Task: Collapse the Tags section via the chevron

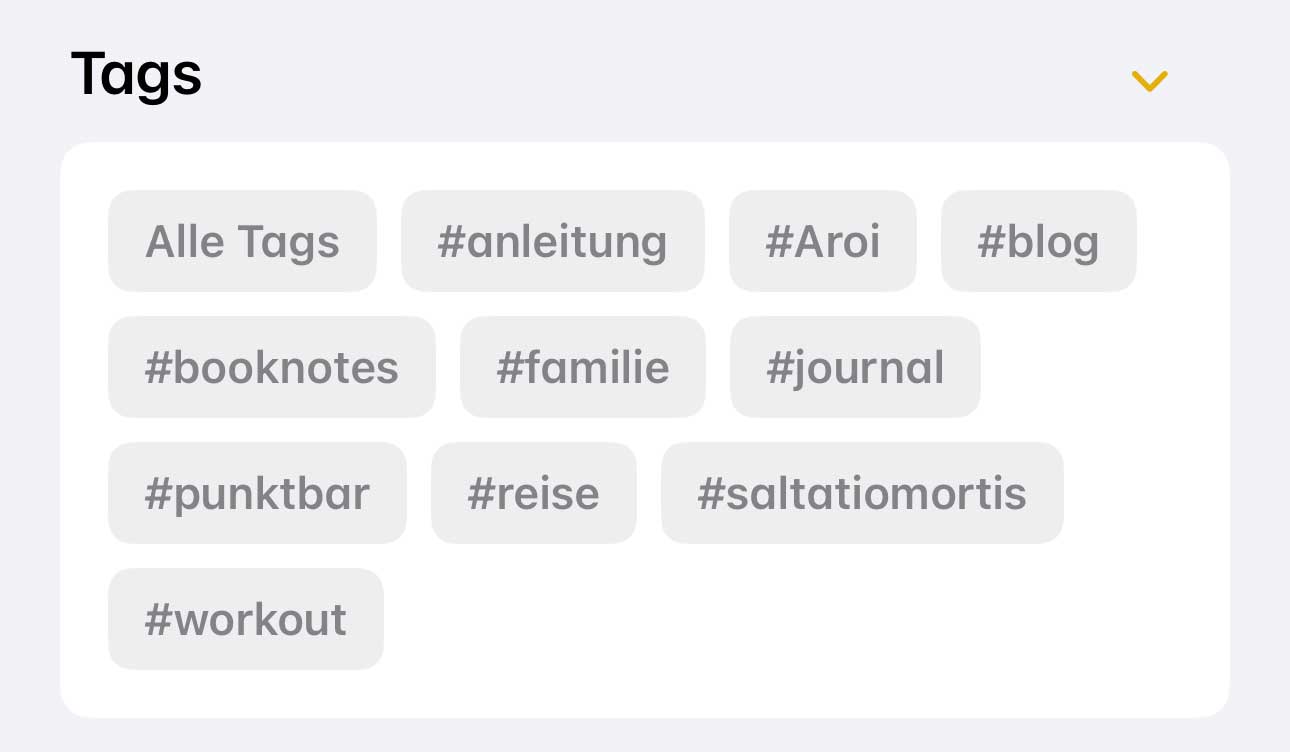Action: [1148, 81]
